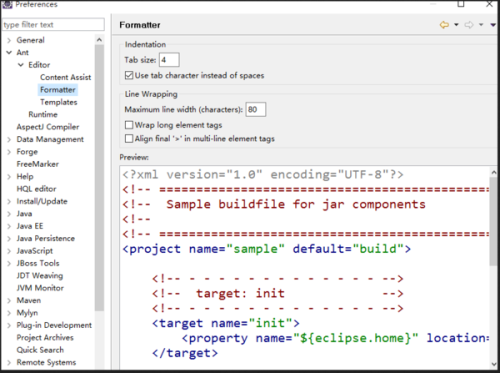
Task: Select Content Assist under Editor
Action: [65, 77]
